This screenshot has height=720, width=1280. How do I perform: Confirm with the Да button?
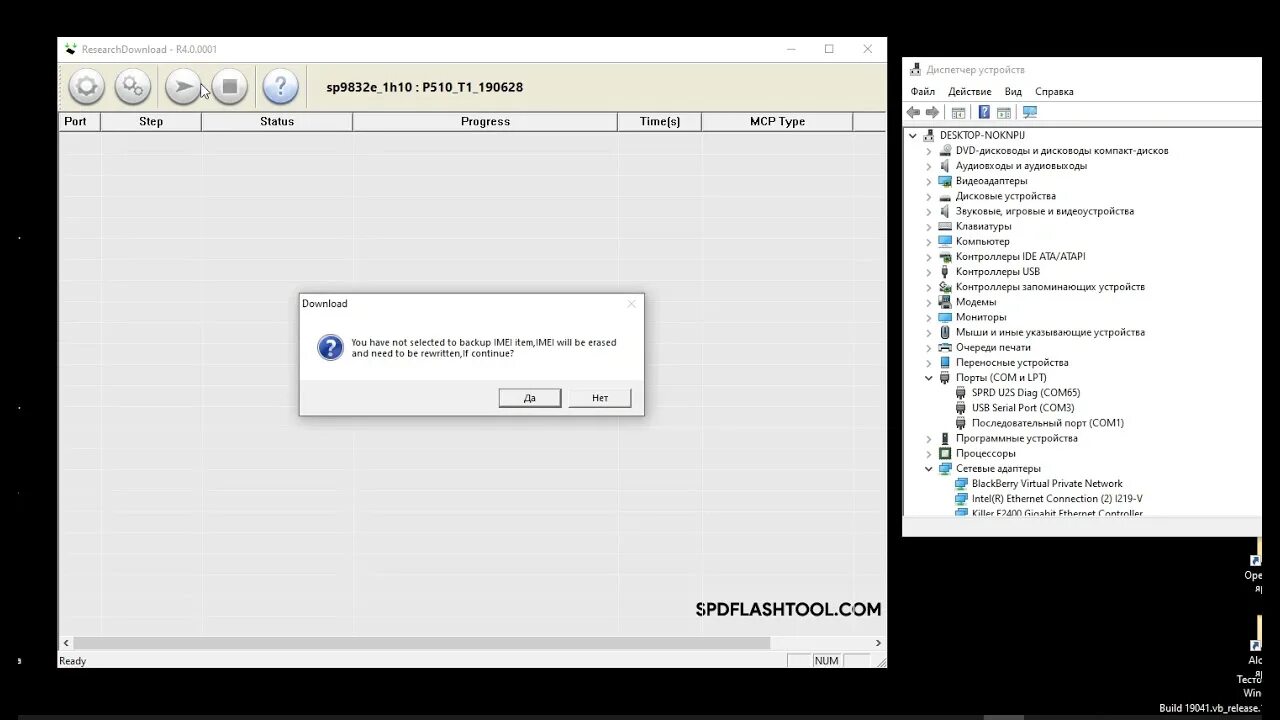(x=530, y=398)
